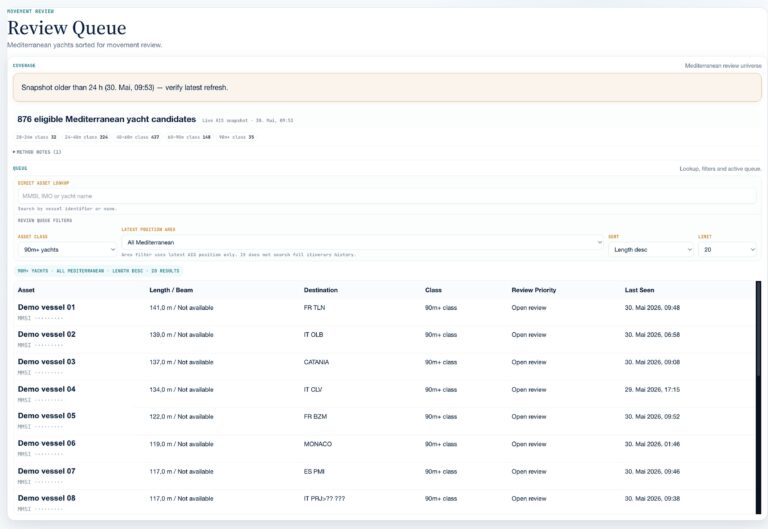Click the Mediterranean review universe label

tap(723, 66)
